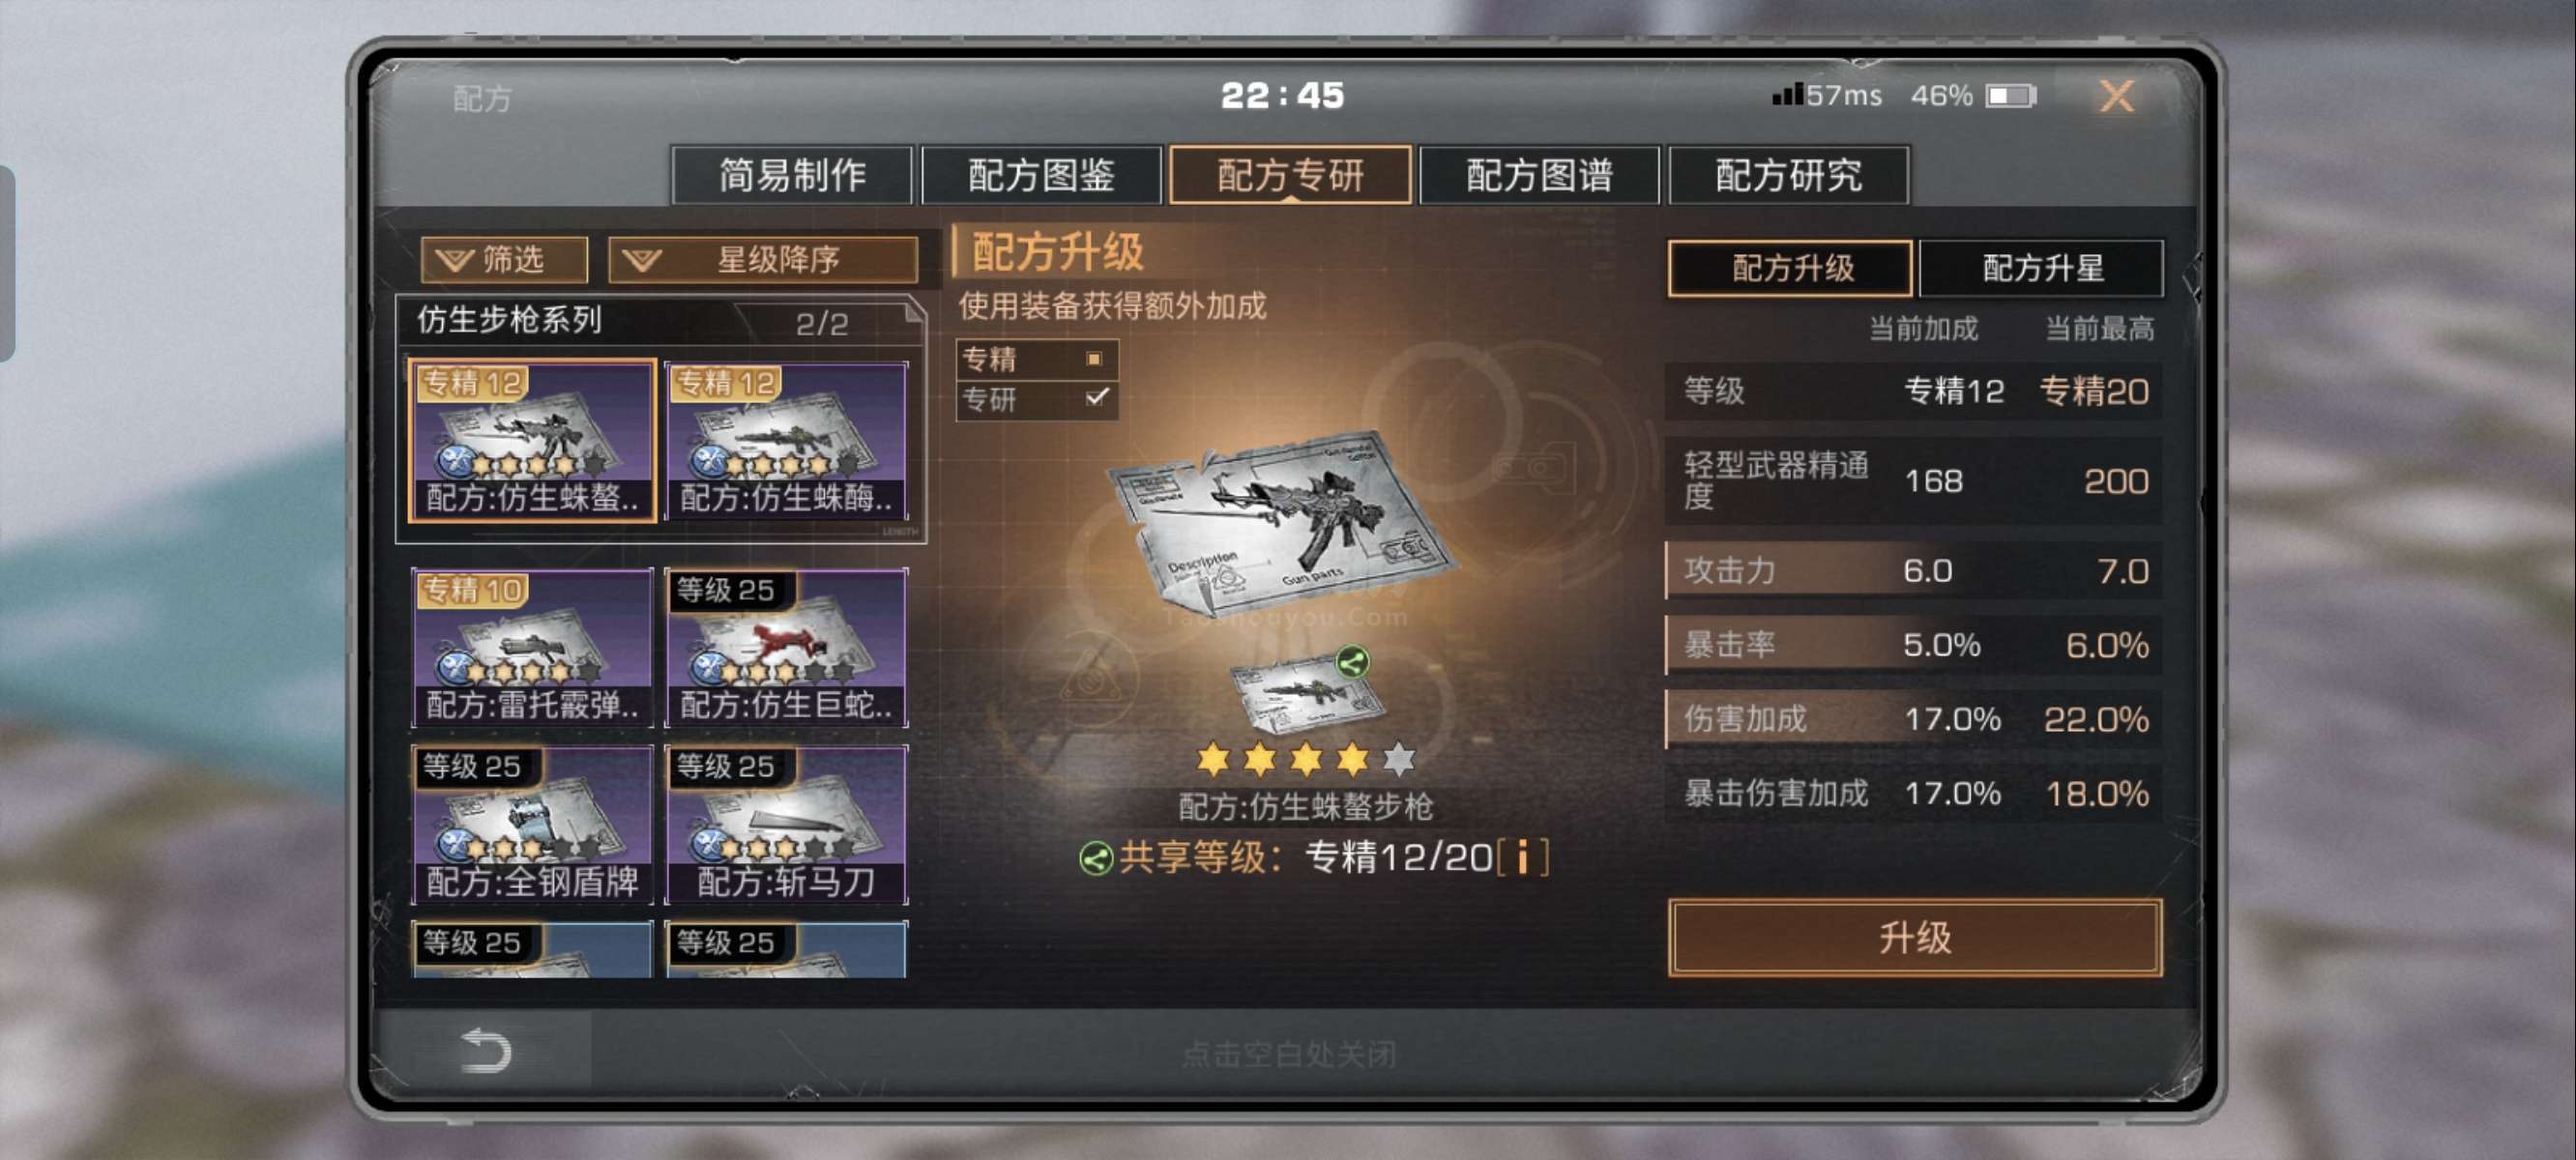The image size is (2576, 1160).
Task: Select the 配方升级 button
Action: click(1791, 268)
